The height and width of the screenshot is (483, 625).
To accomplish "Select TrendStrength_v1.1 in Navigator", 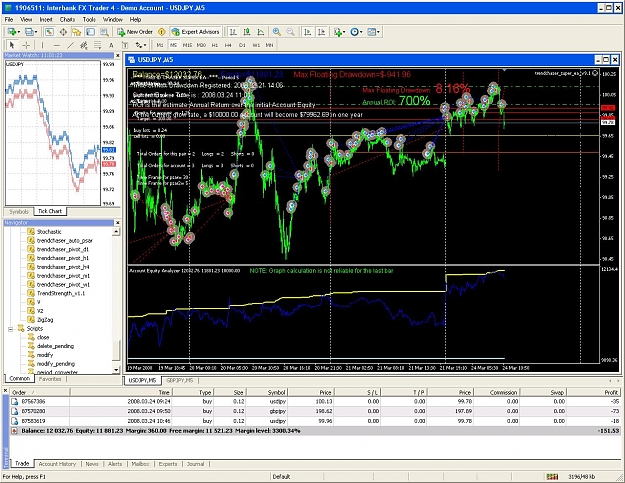I will point(61,293).
